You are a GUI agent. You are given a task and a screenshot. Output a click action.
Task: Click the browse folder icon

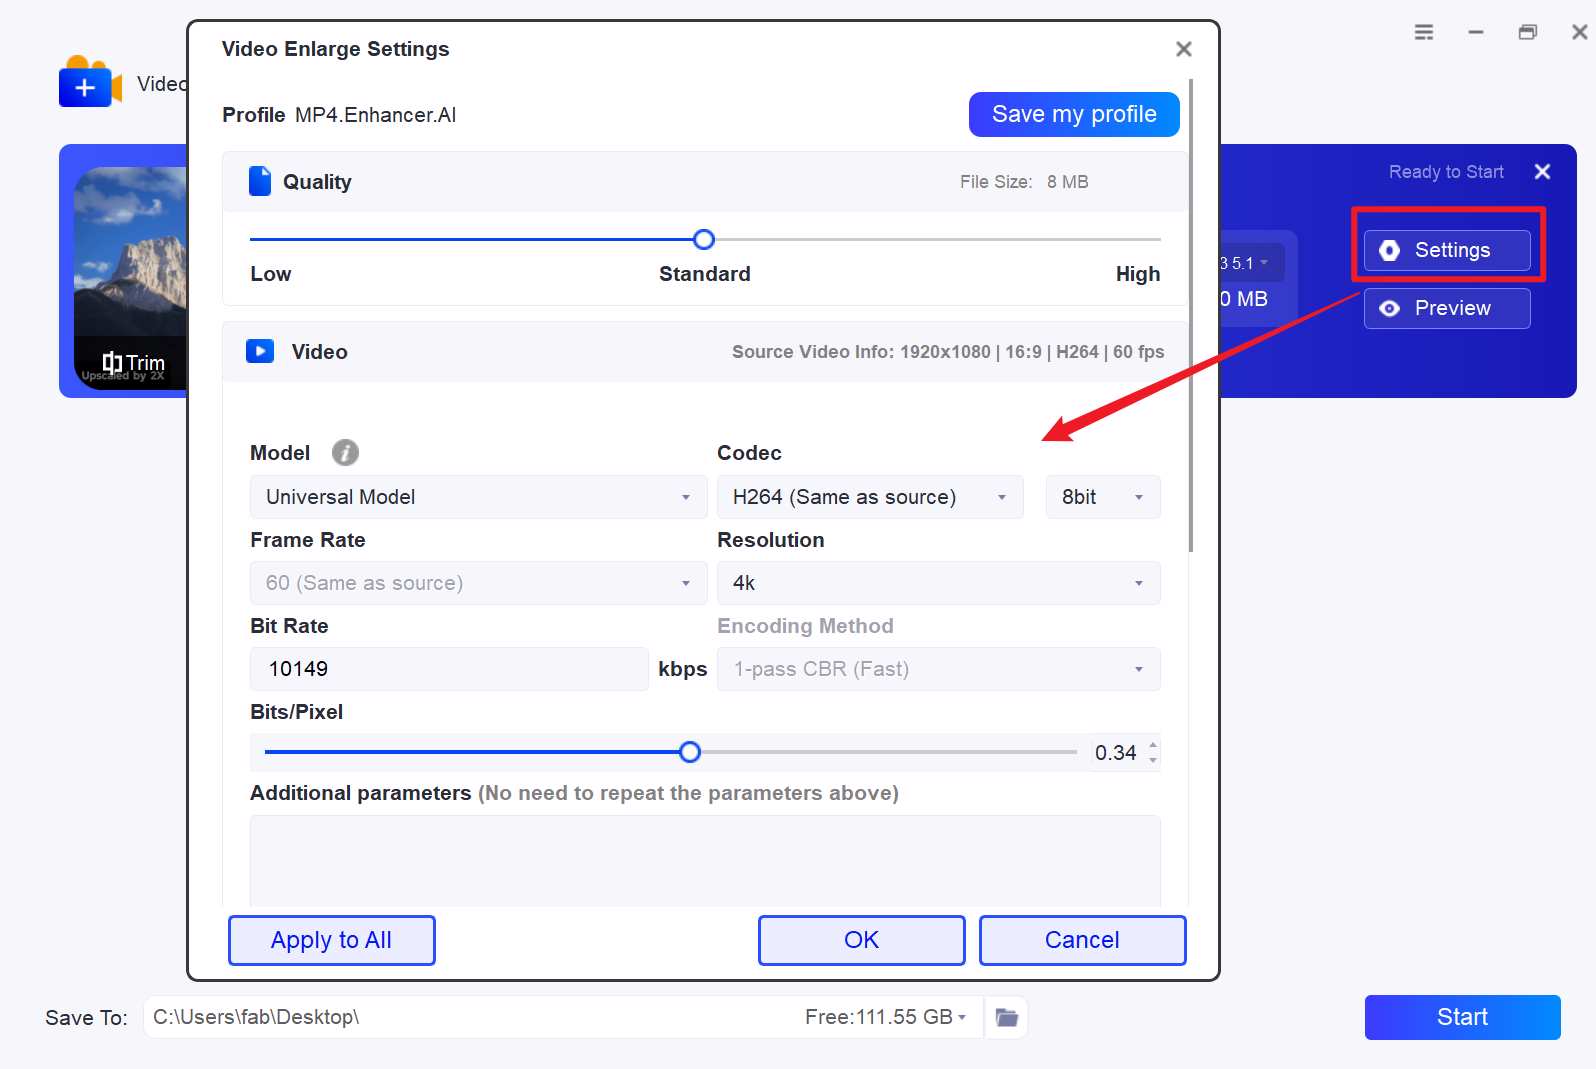(1006, 1017)
